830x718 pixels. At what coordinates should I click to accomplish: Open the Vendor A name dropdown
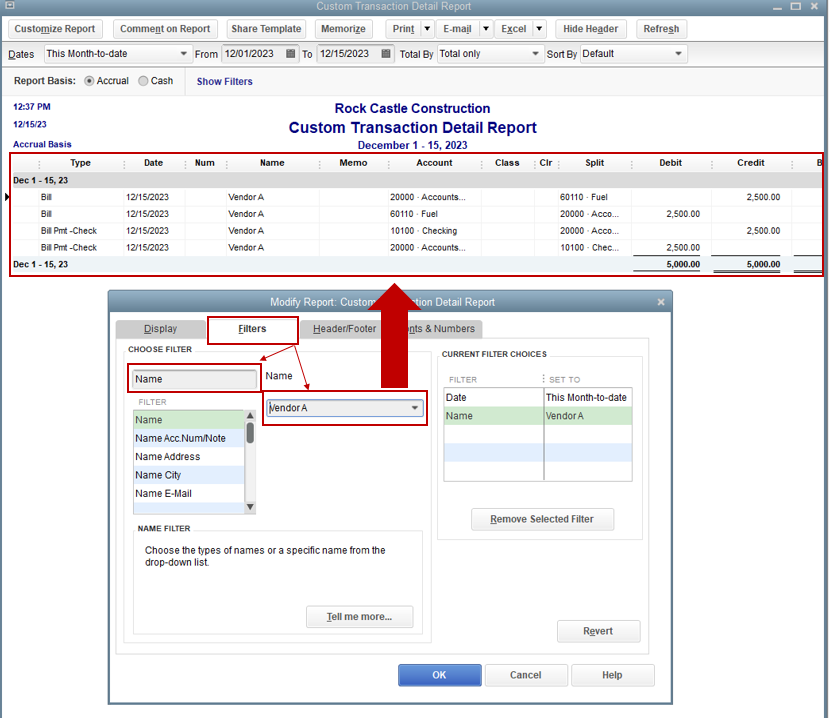point(415,408)
